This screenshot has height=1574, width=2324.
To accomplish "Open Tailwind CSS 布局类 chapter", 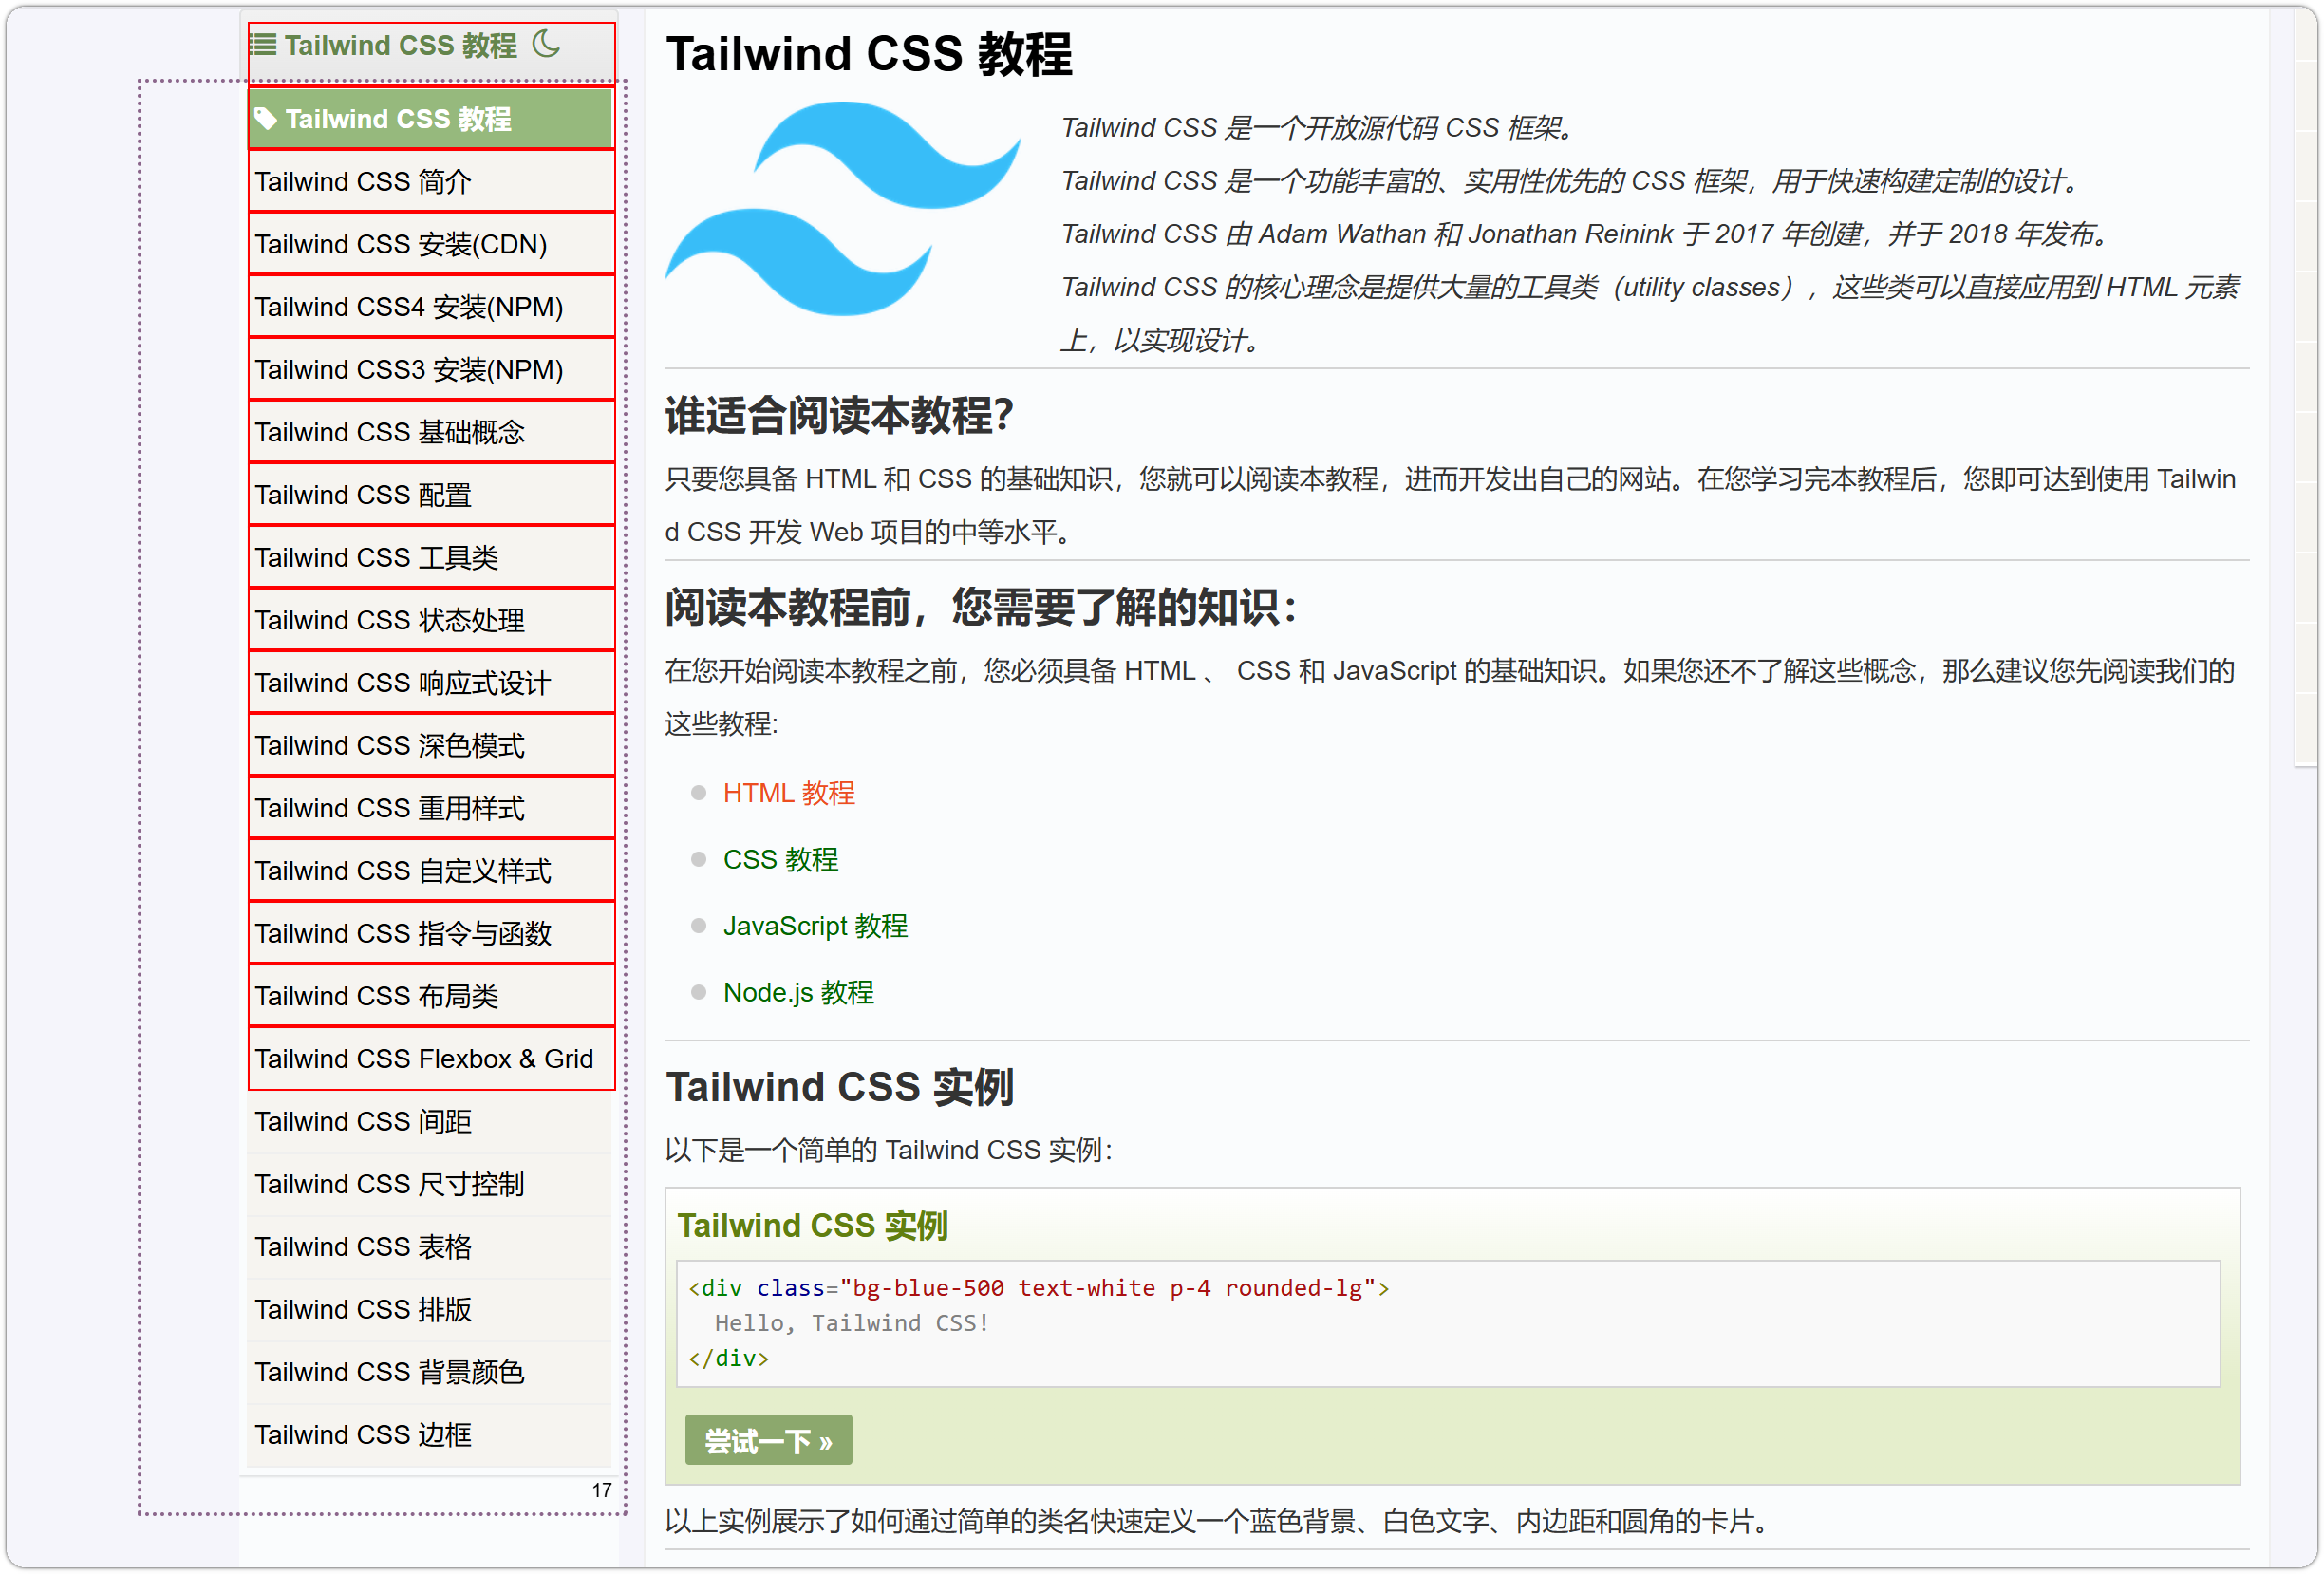I will pyautogui.click(x=431, y=996).
